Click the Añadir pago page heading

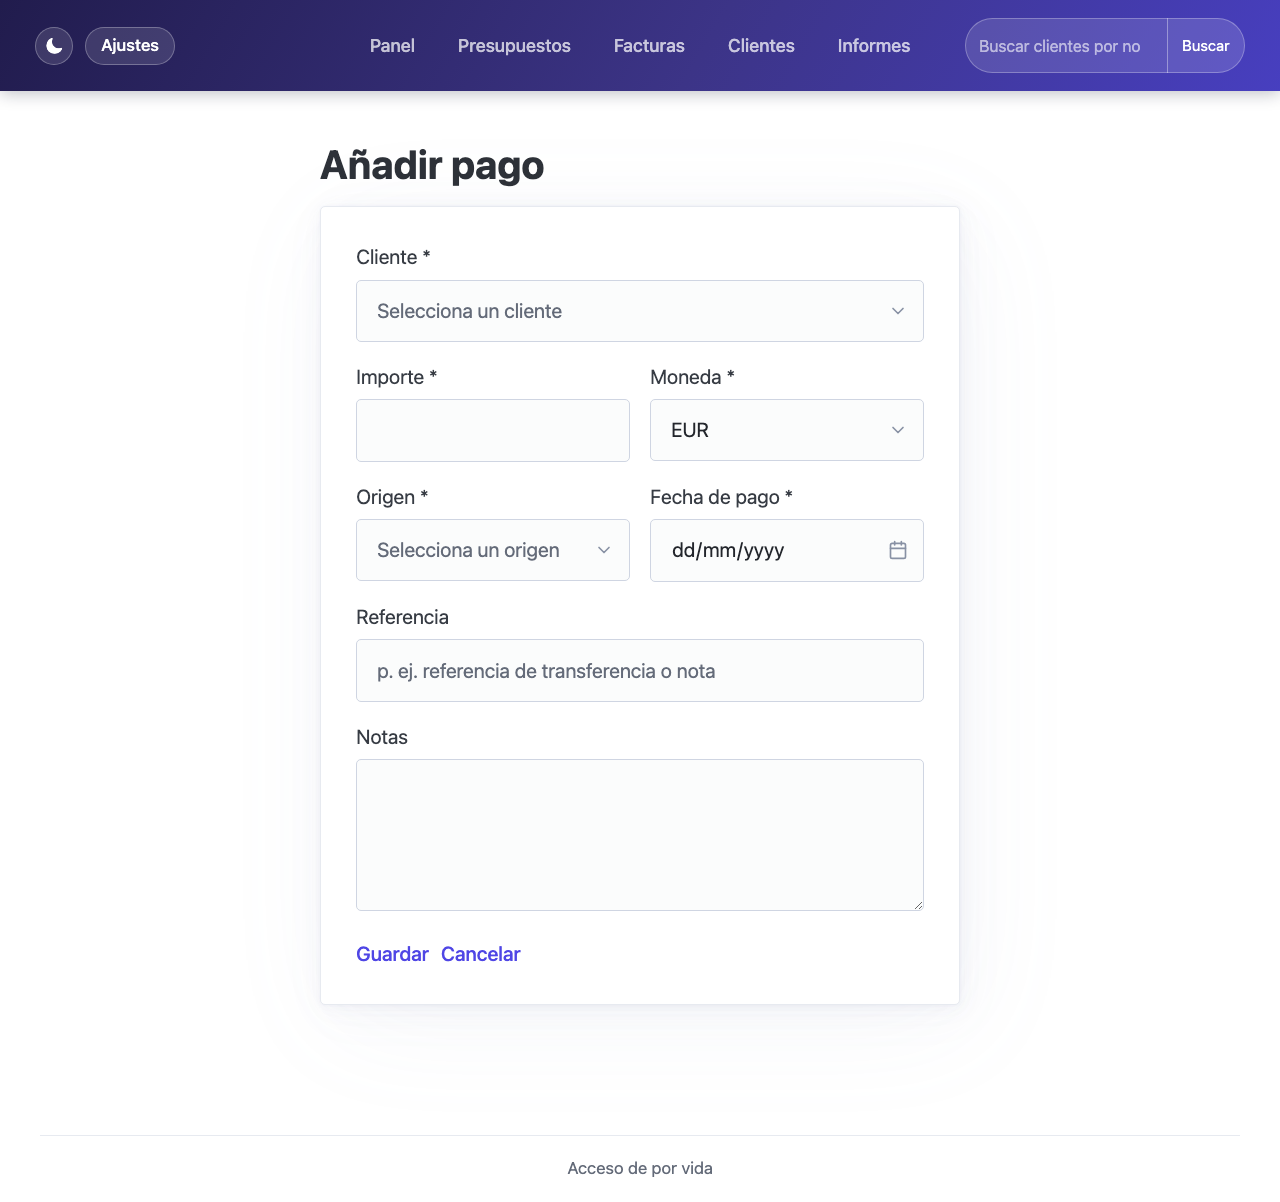coord(432,166)
